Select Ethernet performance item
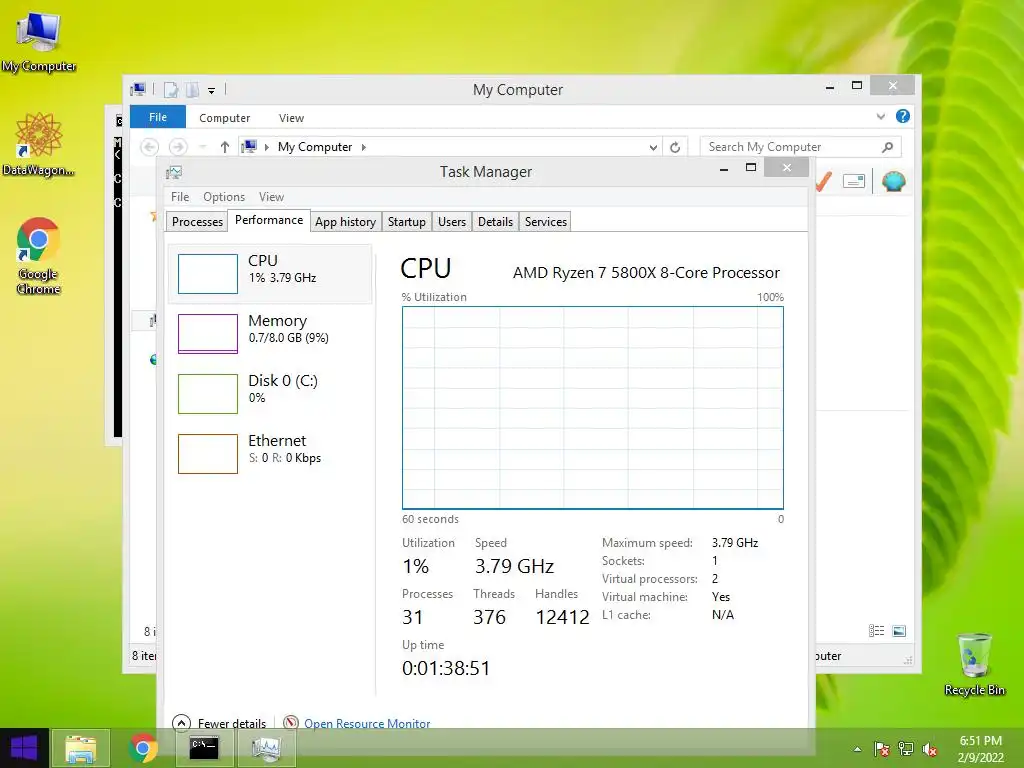1024x768 pixels. pos(270,454)
